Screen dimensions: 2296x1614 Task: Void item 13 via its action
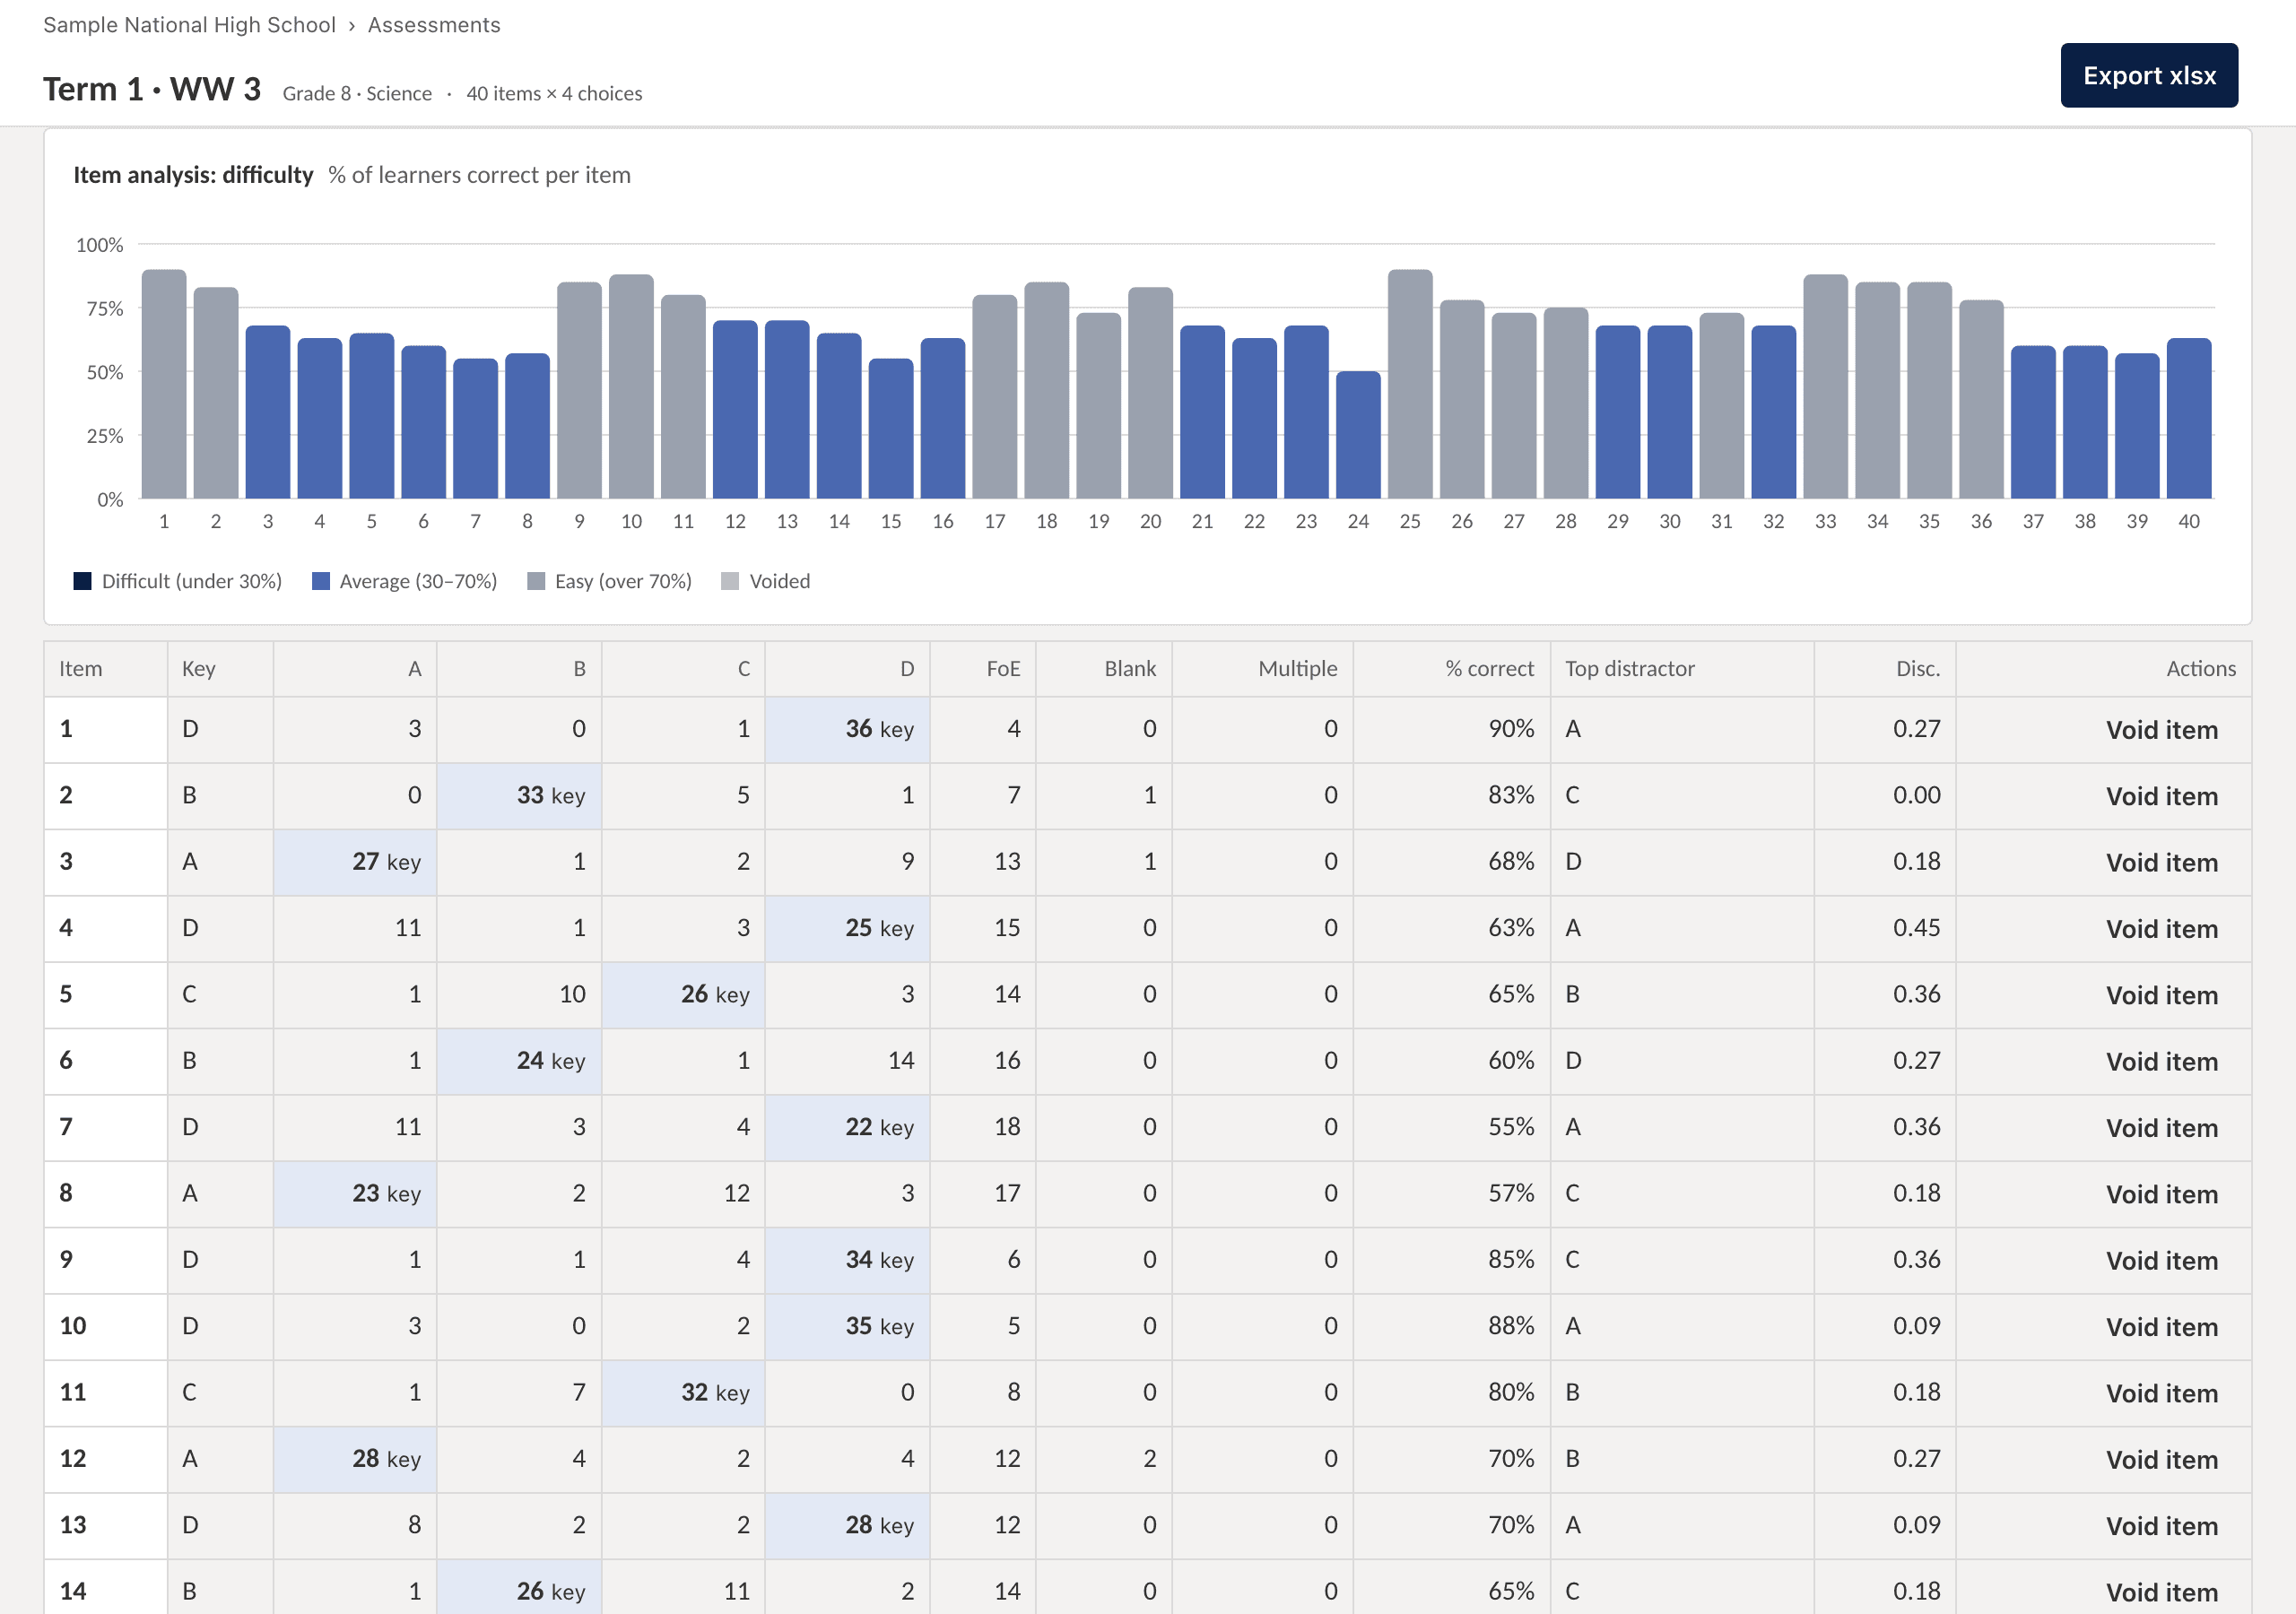(x=2161, y=1526)
